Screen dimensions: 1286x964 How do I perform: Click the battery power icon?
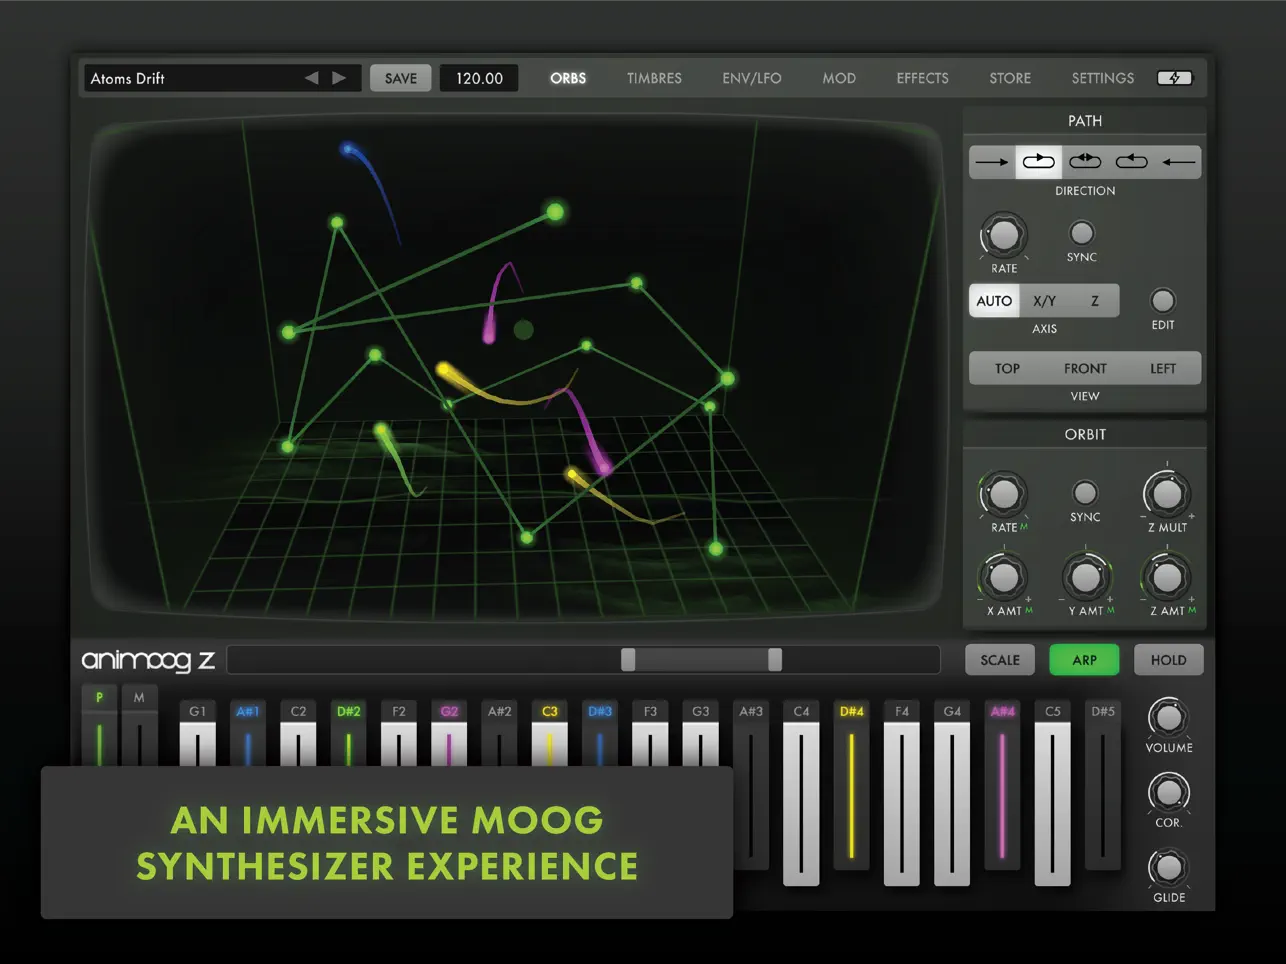[1175, 78]
